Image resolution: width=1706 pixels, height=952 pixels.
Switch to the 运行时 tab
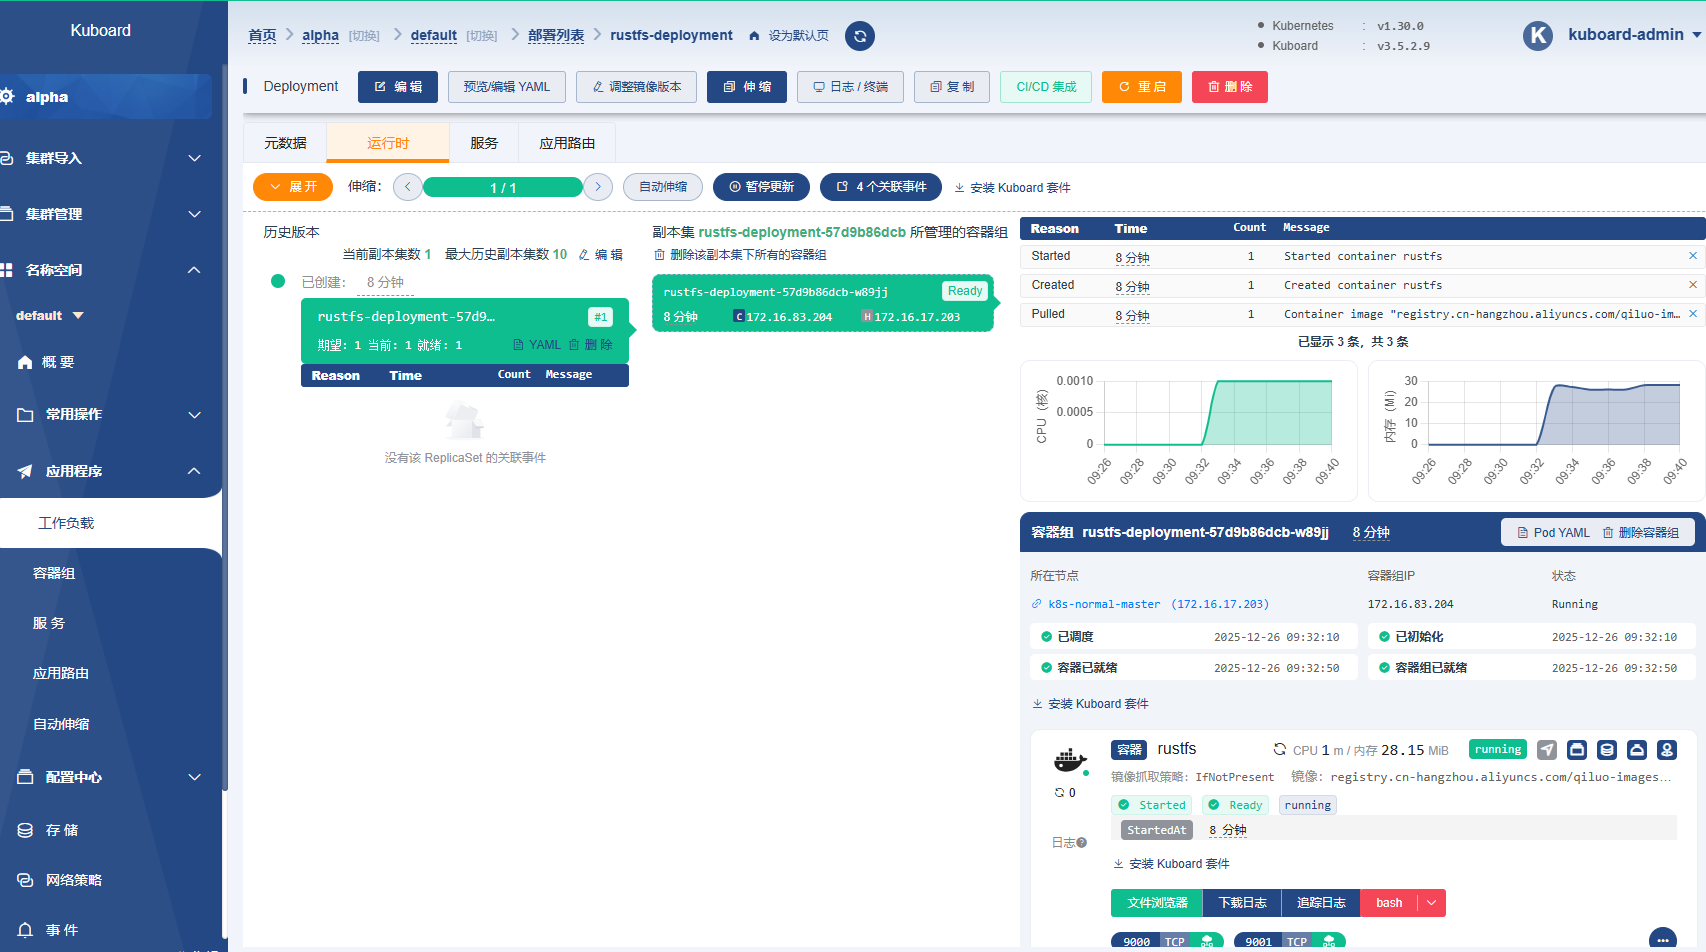click(x=388, y=143)
